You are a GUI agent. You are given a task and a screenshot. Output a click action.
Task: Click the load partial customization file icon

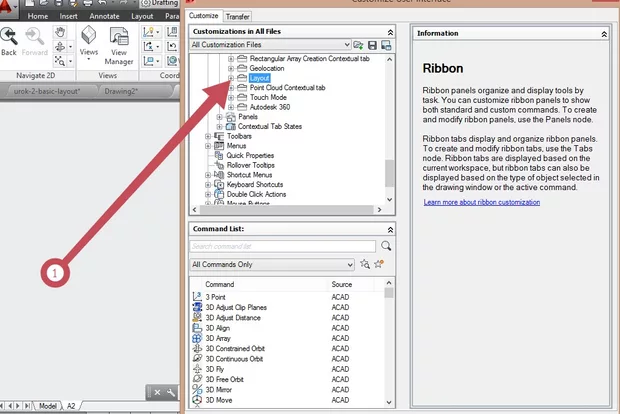coord(358,46)
